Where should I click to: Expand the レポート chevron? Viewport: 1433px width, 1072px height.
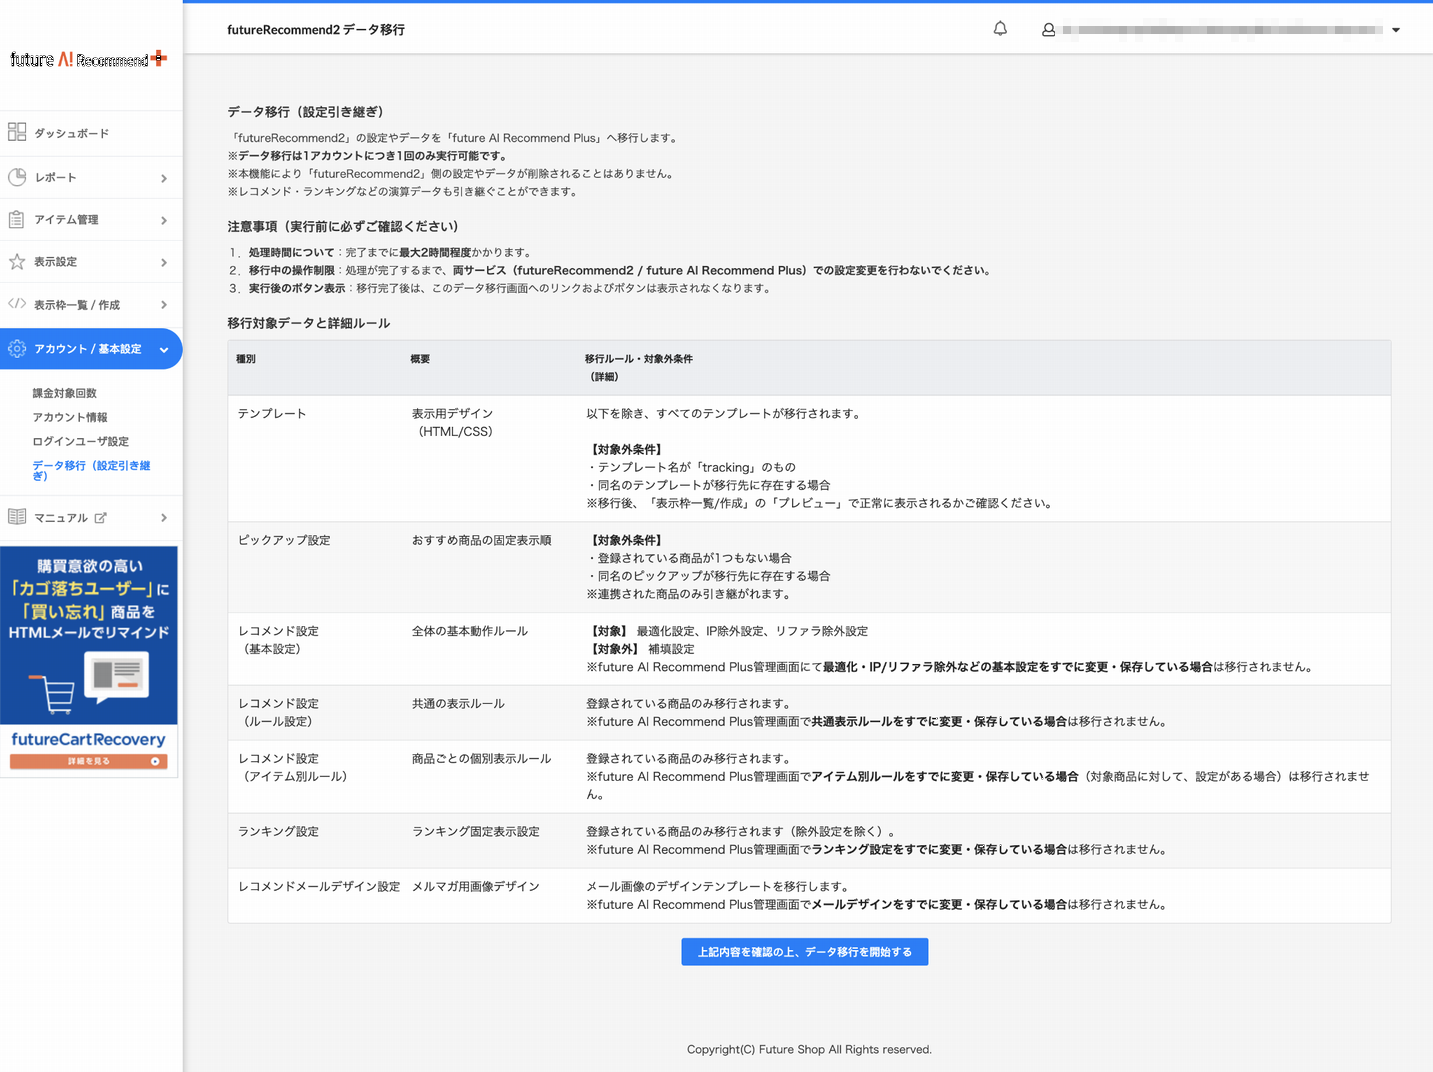[164, 178]
